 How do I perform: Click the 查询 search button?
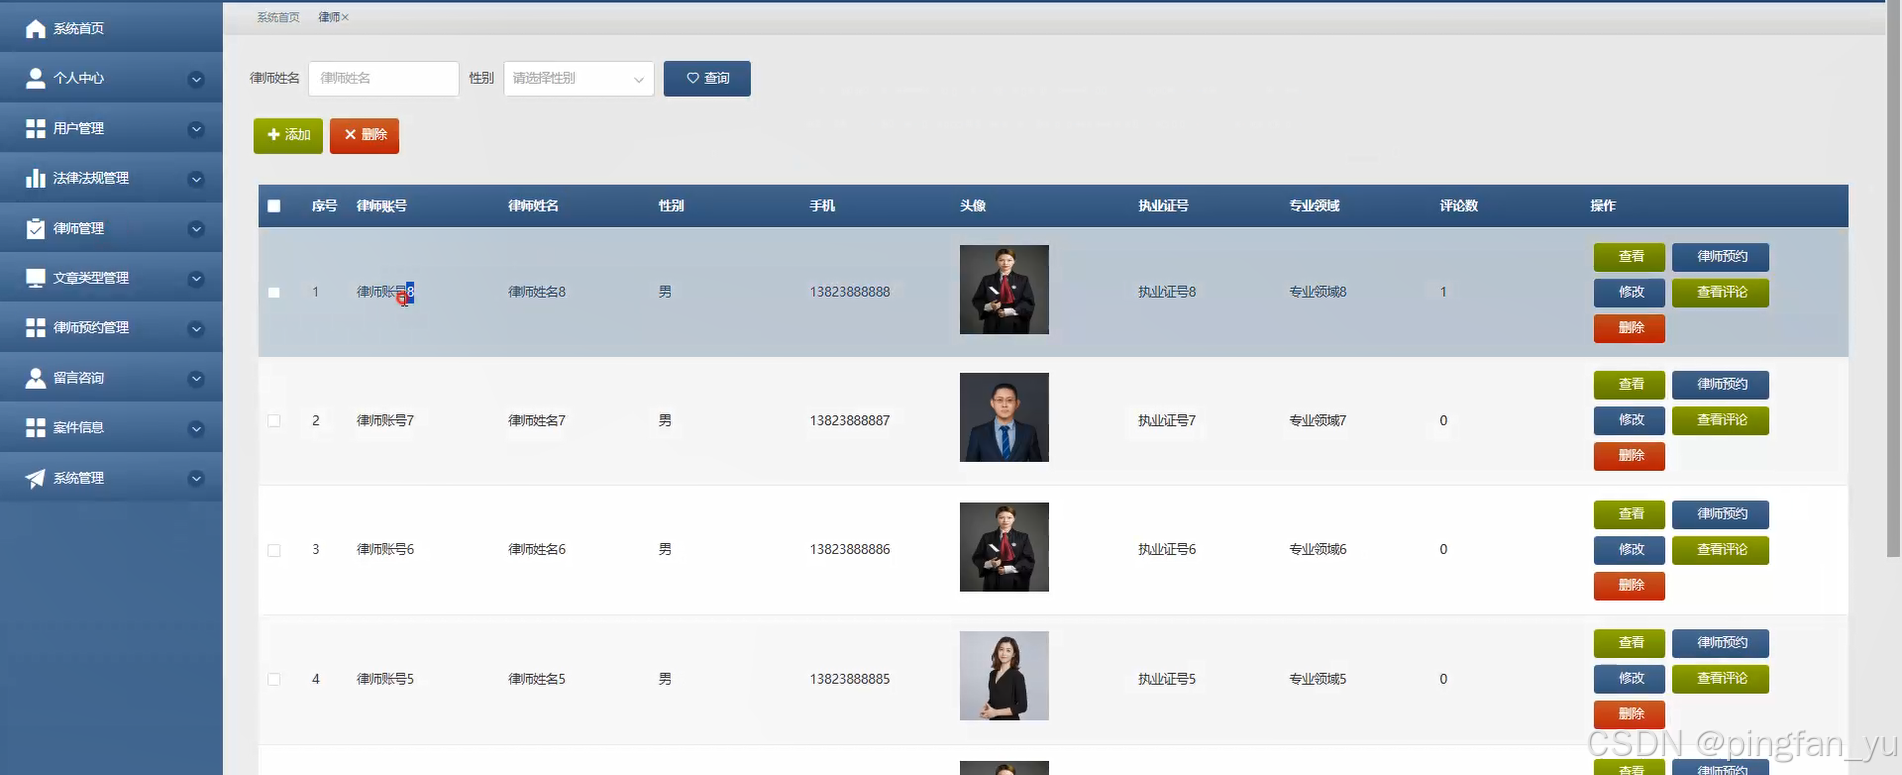(707, 78)
